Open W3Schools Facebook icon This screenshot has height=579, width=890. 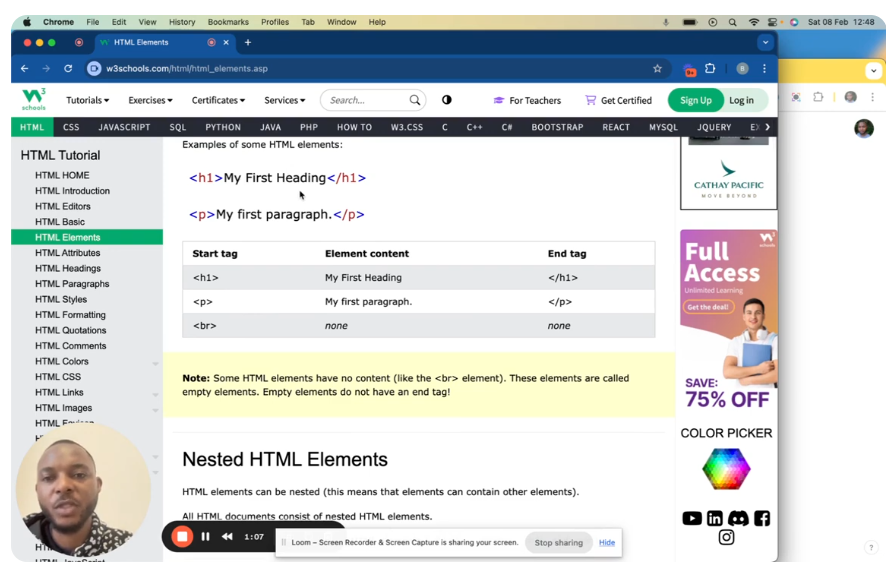point(762,518)
